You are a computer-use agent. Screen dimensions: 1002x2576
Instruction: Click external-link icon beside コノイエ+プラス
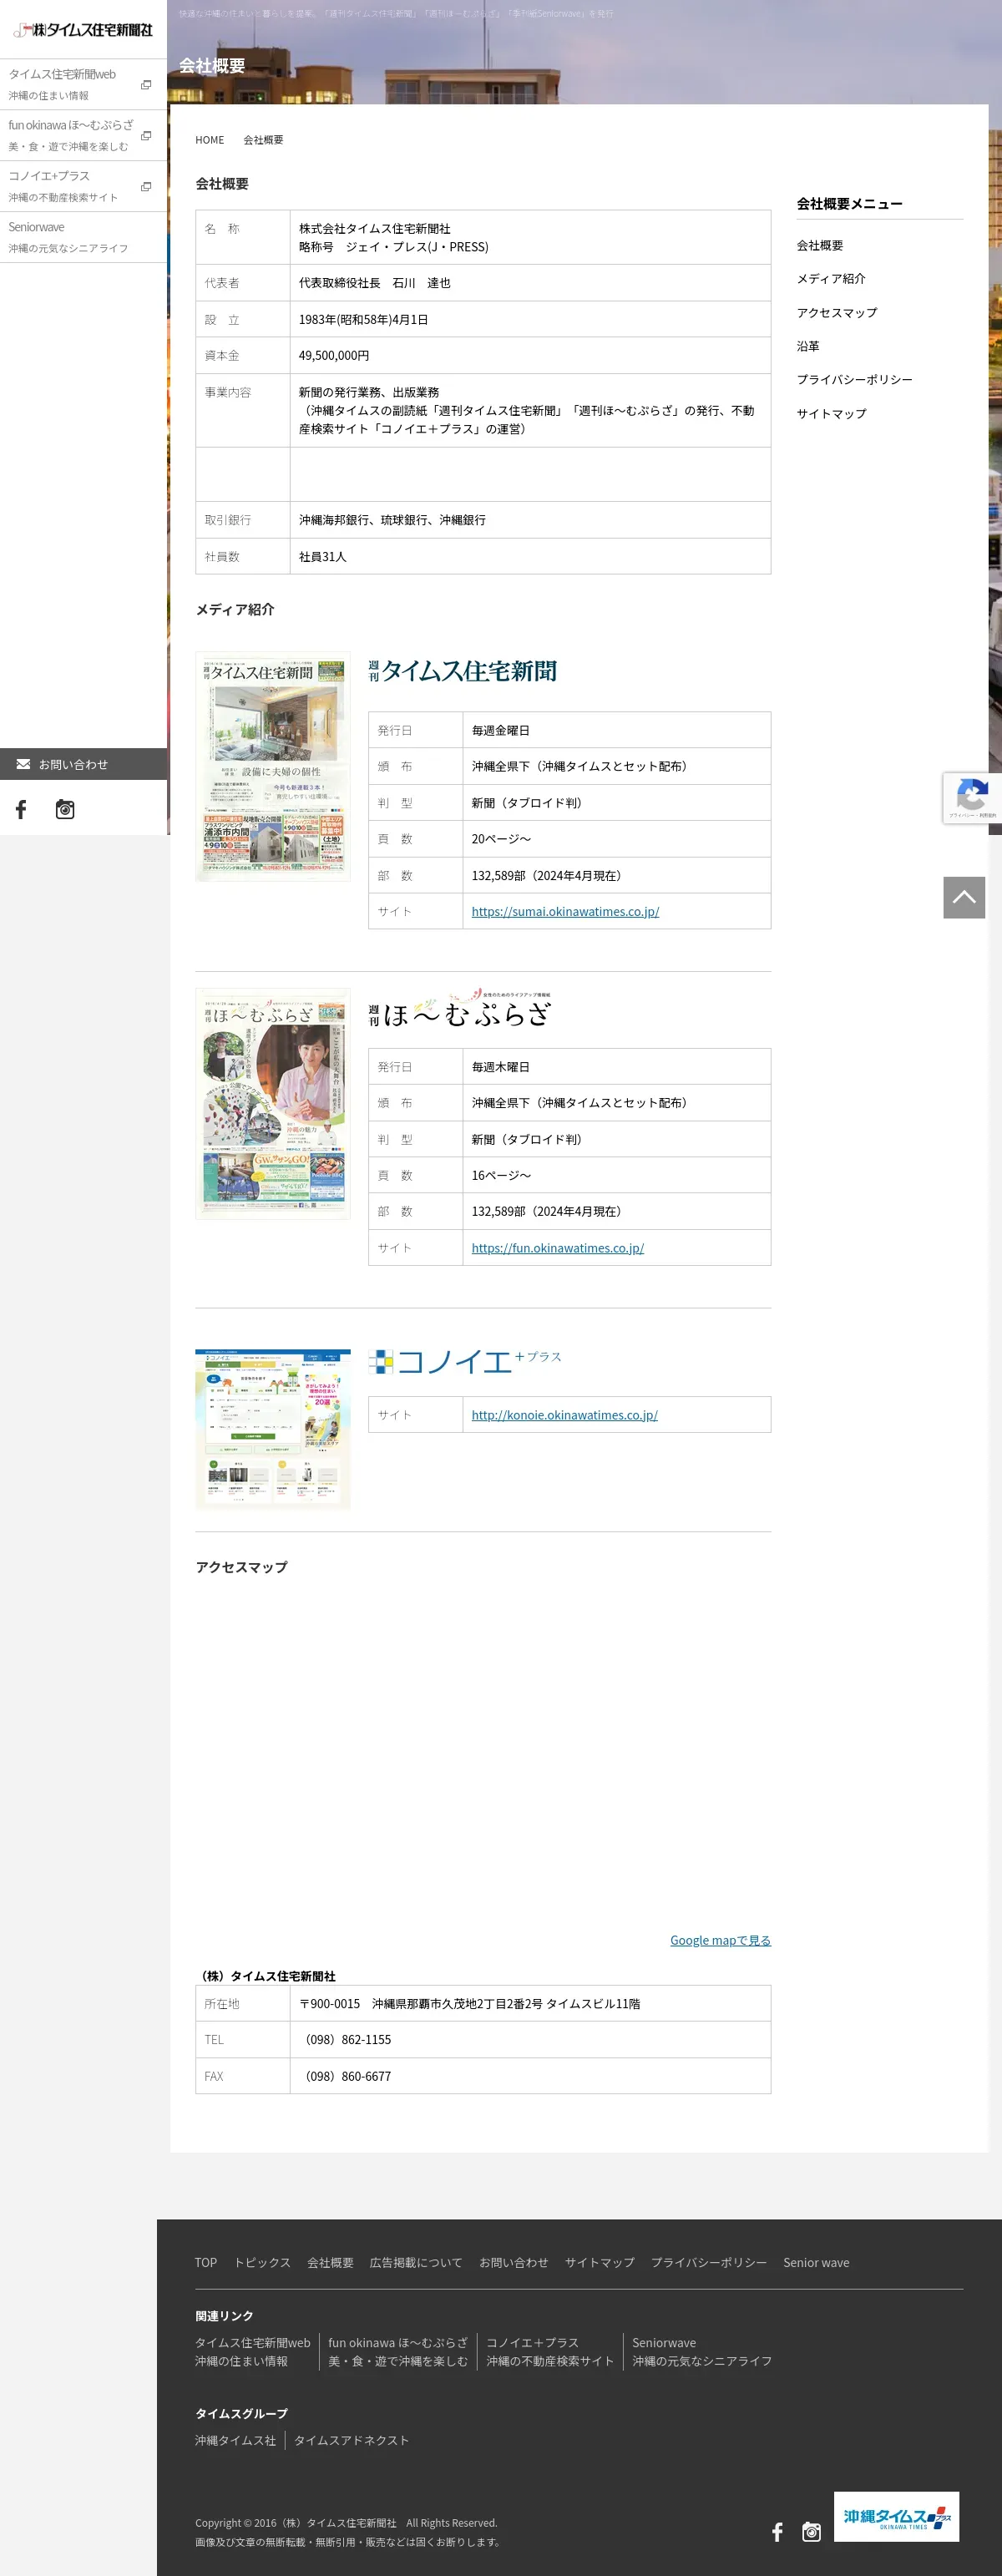pos(146,187)
